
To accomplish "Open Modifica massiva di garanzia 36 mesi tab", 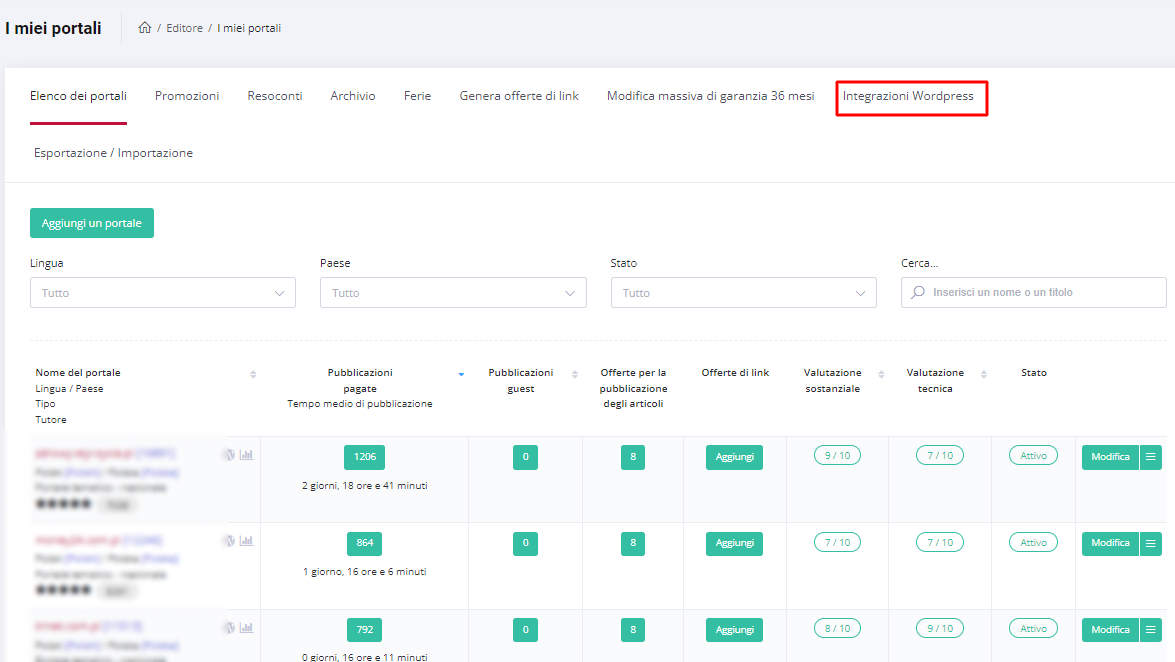I will coord(710,96).
